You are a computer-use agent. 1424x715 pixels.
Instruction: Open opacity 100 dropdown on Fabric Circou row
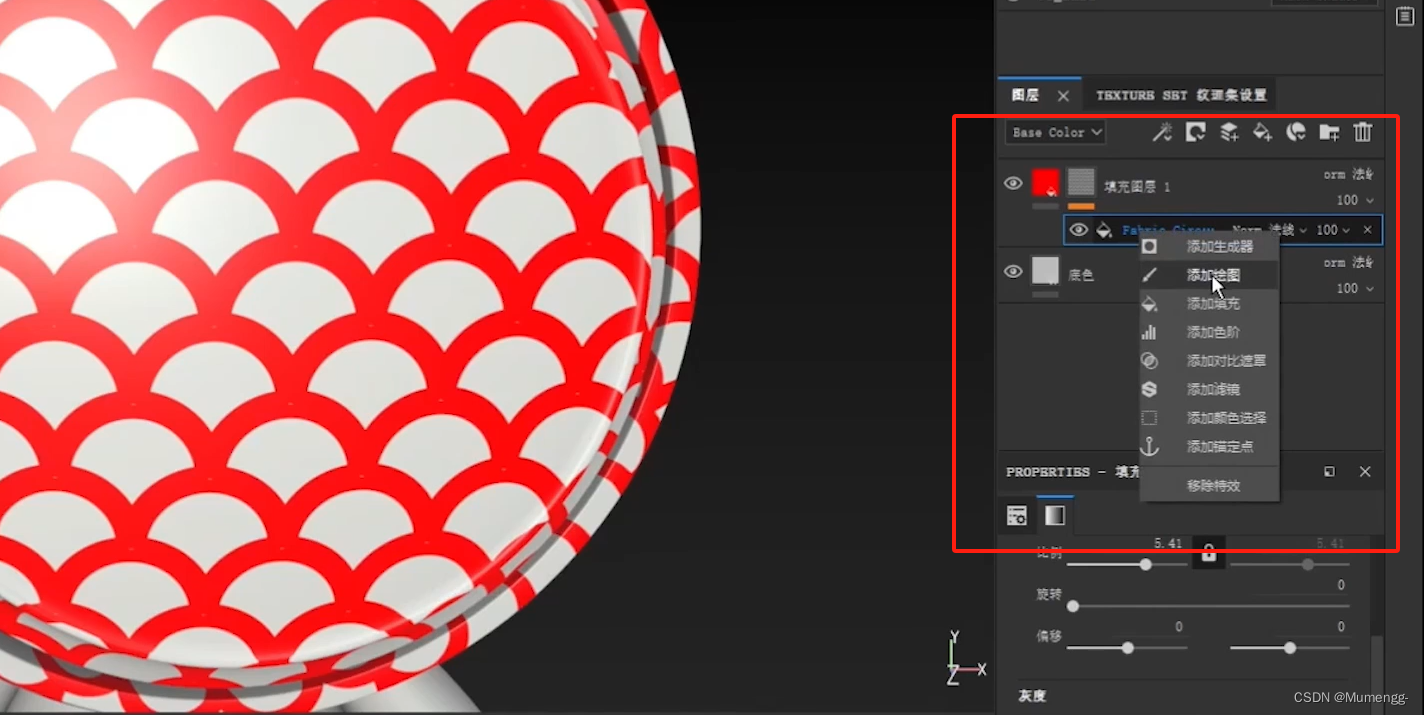pyautogui.click(x=1333, y=230)
